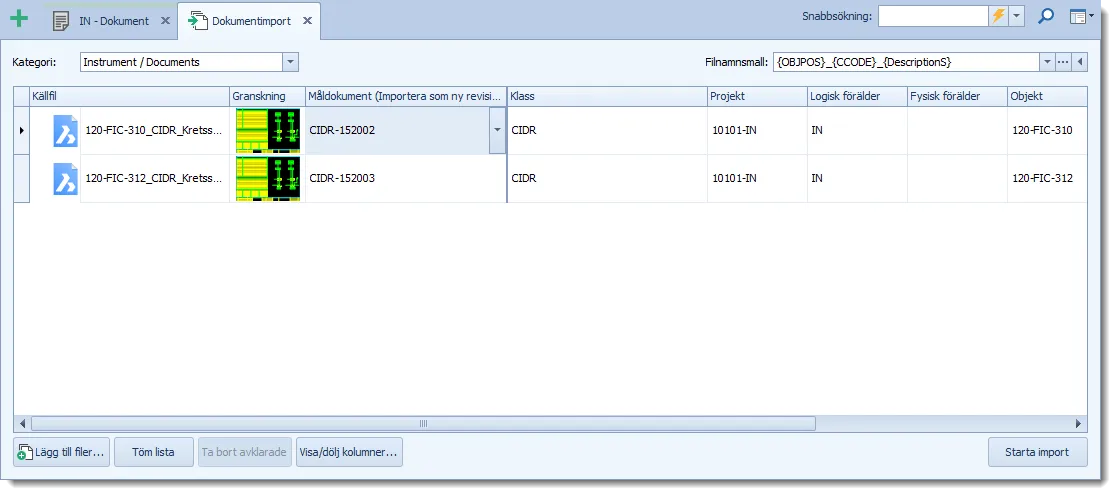The image size is (1116, 495).
Task: Click the Objekt cell 120-FIC-310
Action: pyautogui.click(x=1047, y=130)
